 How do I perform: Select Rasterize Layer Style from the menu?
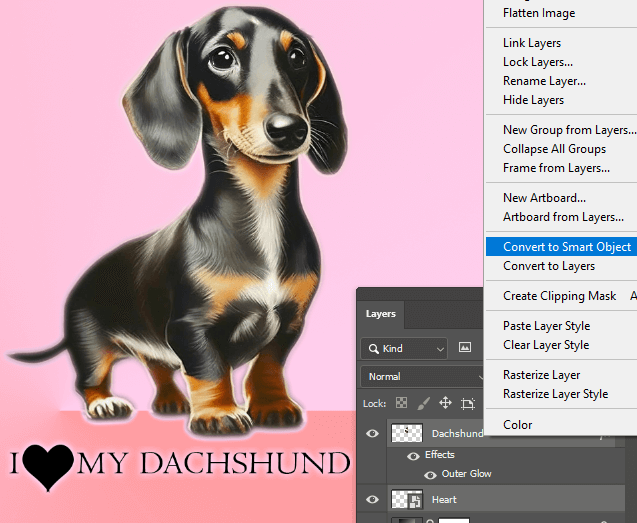555,394
